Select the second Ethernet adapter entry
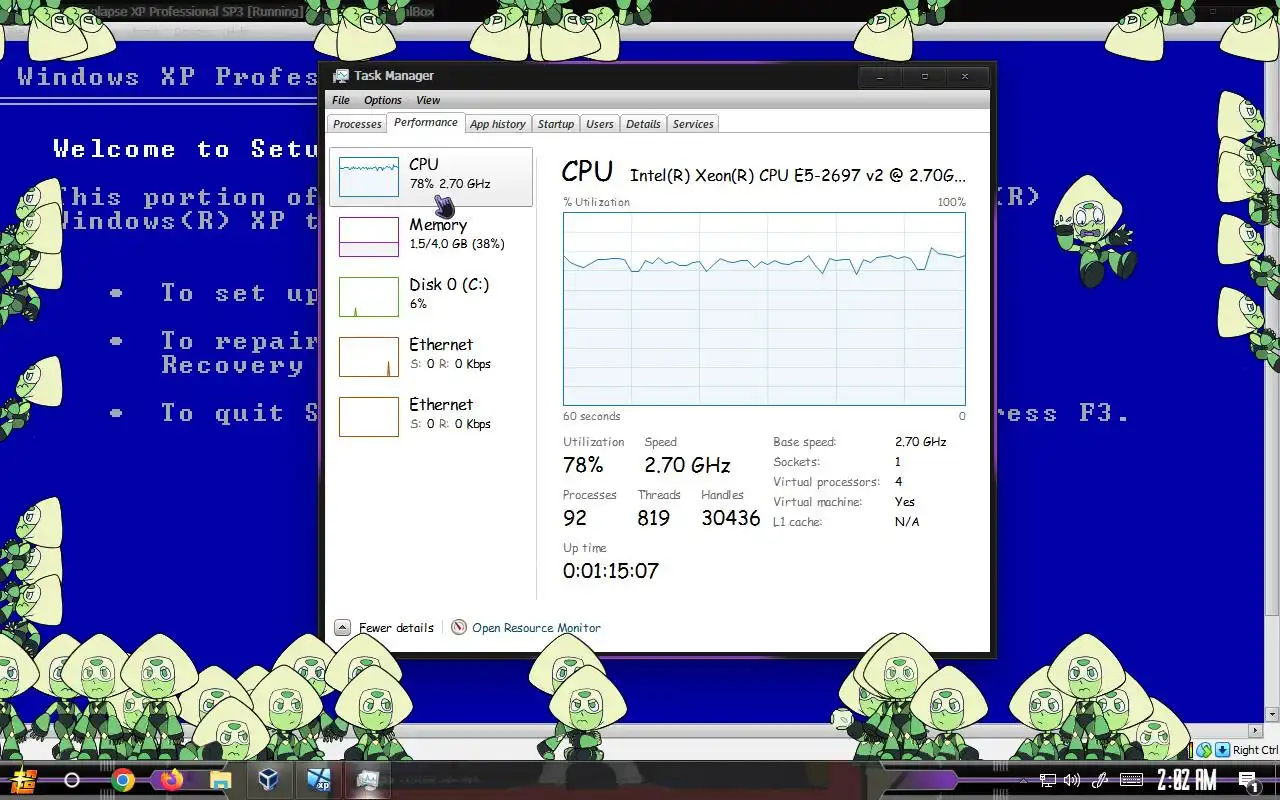This screenshot has height=800, width=1280. (431, 417)
